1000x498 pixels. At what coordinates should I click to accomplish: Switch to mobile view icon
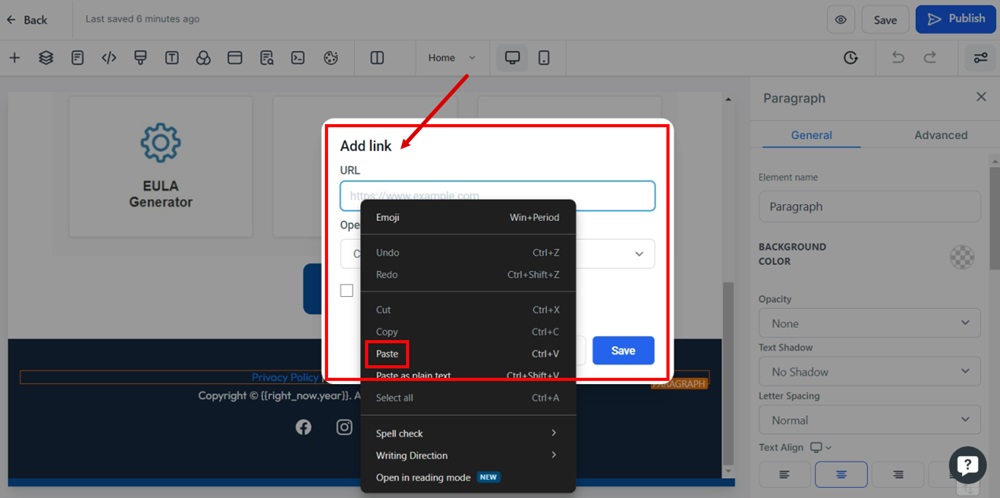(x=544, y=58)
